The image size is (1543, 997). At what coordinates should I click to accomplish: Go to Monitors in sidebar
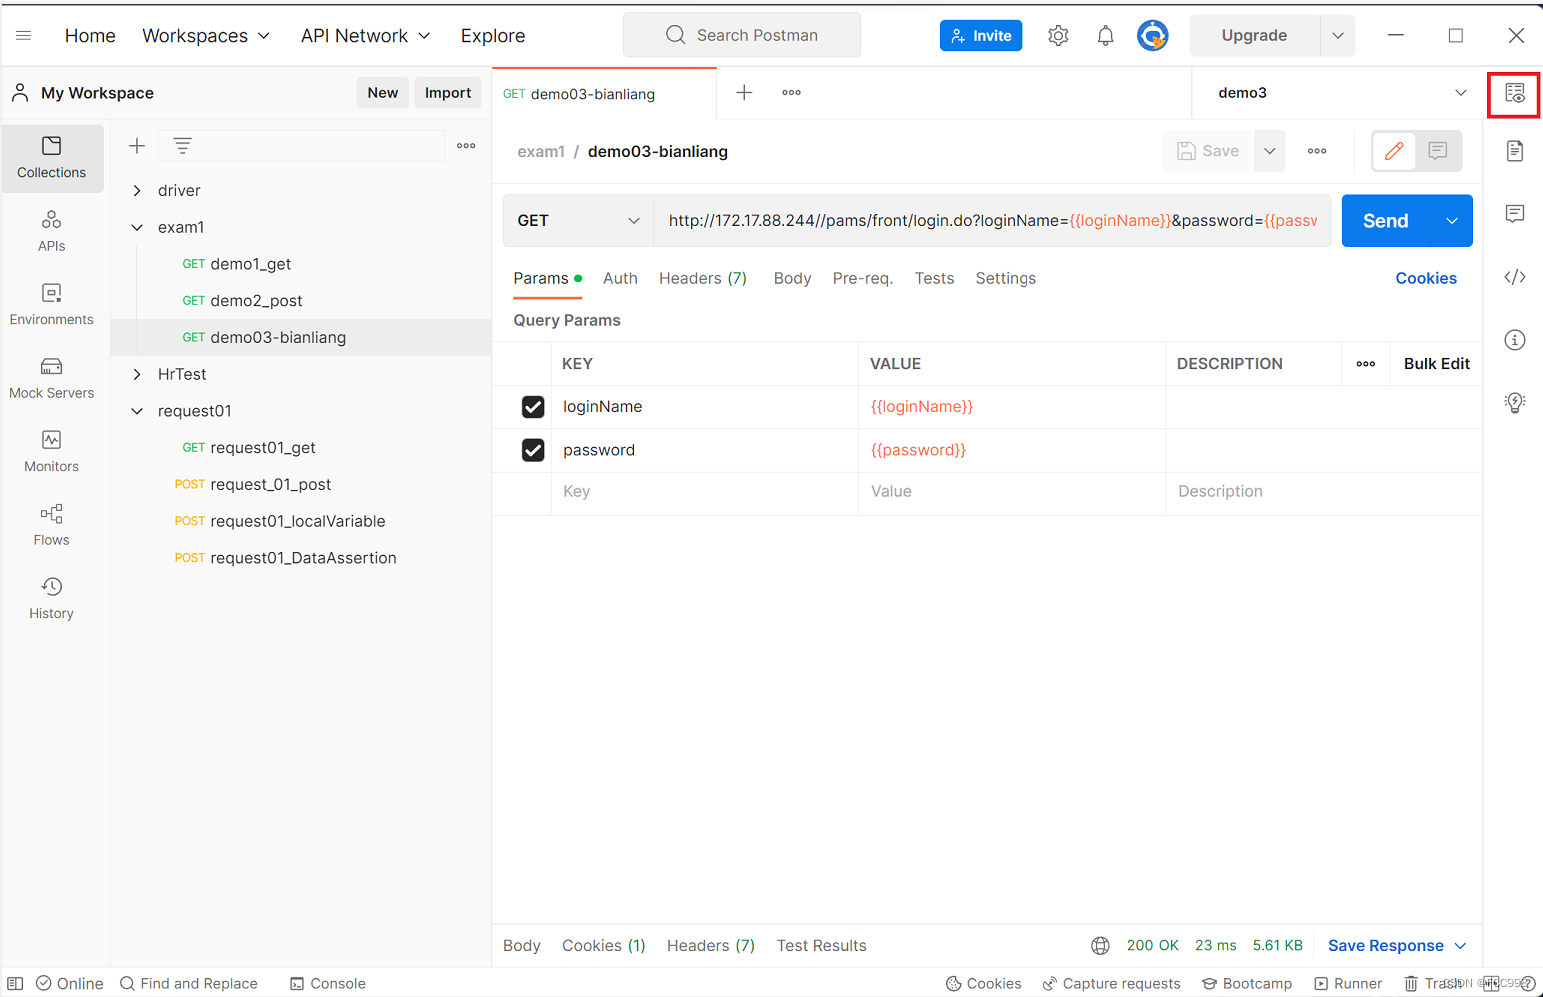pos(52,452)
